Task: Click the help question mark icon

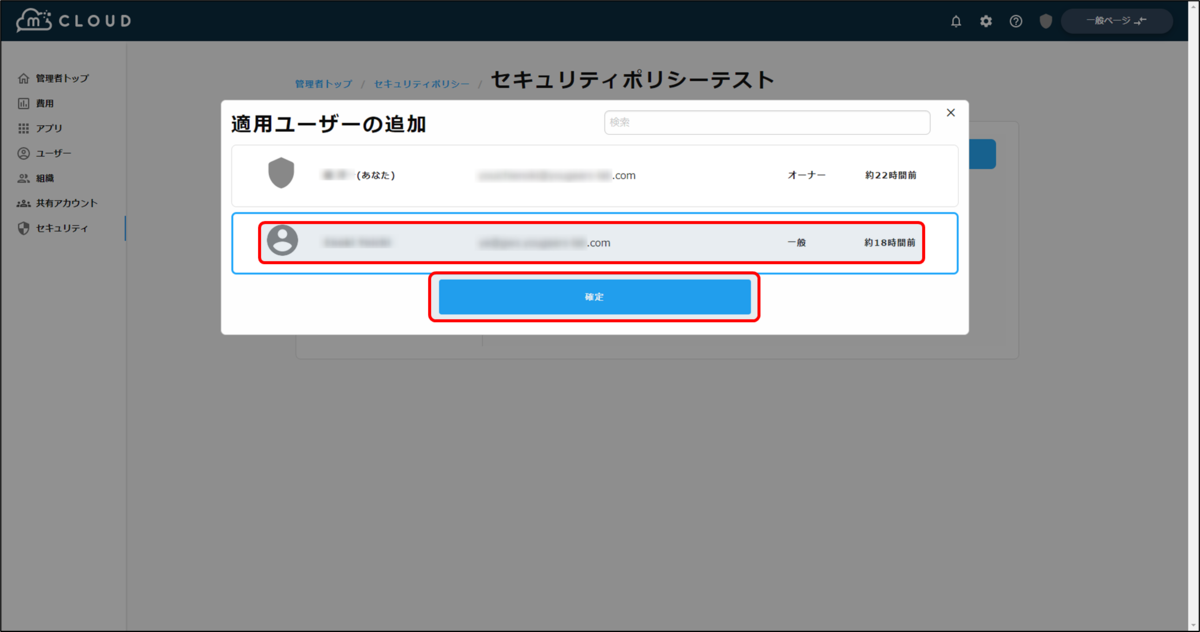Action: point(1015,20)
